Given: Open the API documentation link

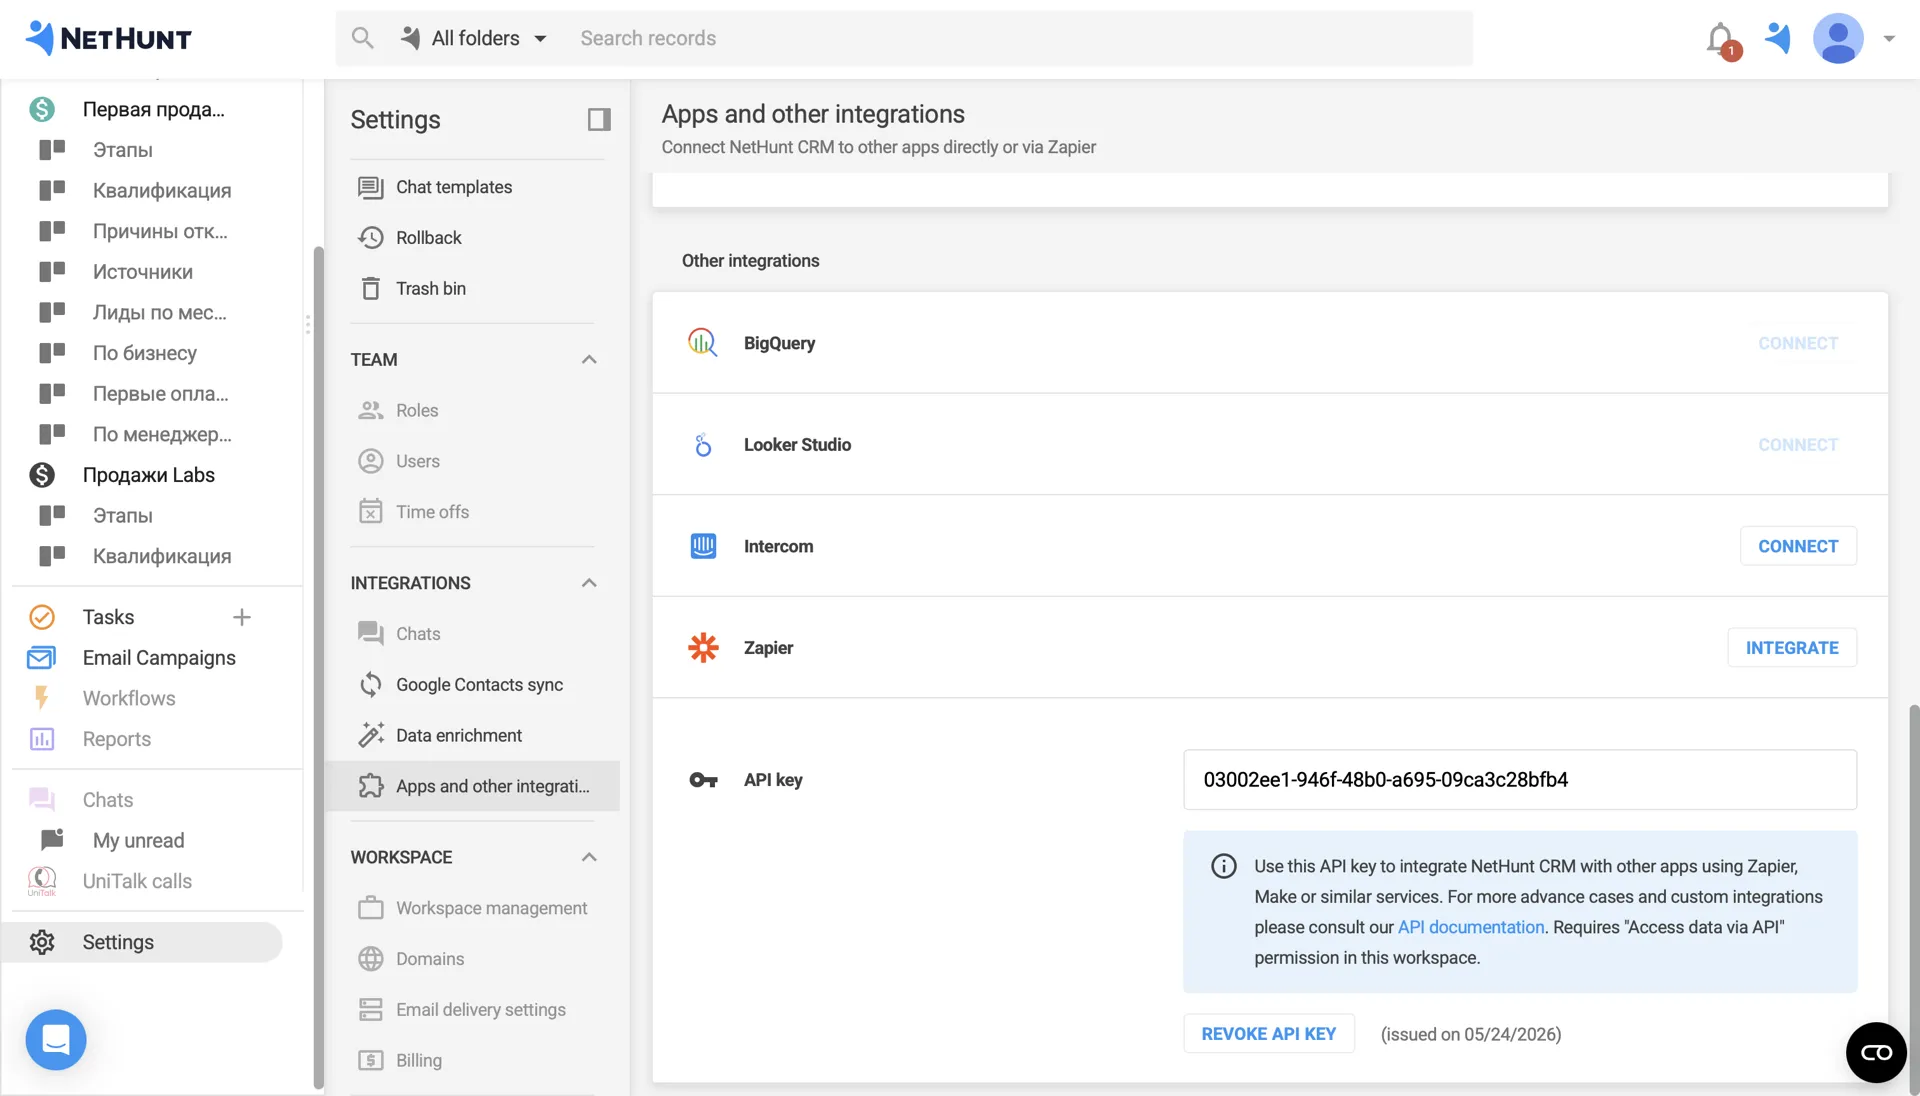Looking at the screenshot, I should 1470,928.
